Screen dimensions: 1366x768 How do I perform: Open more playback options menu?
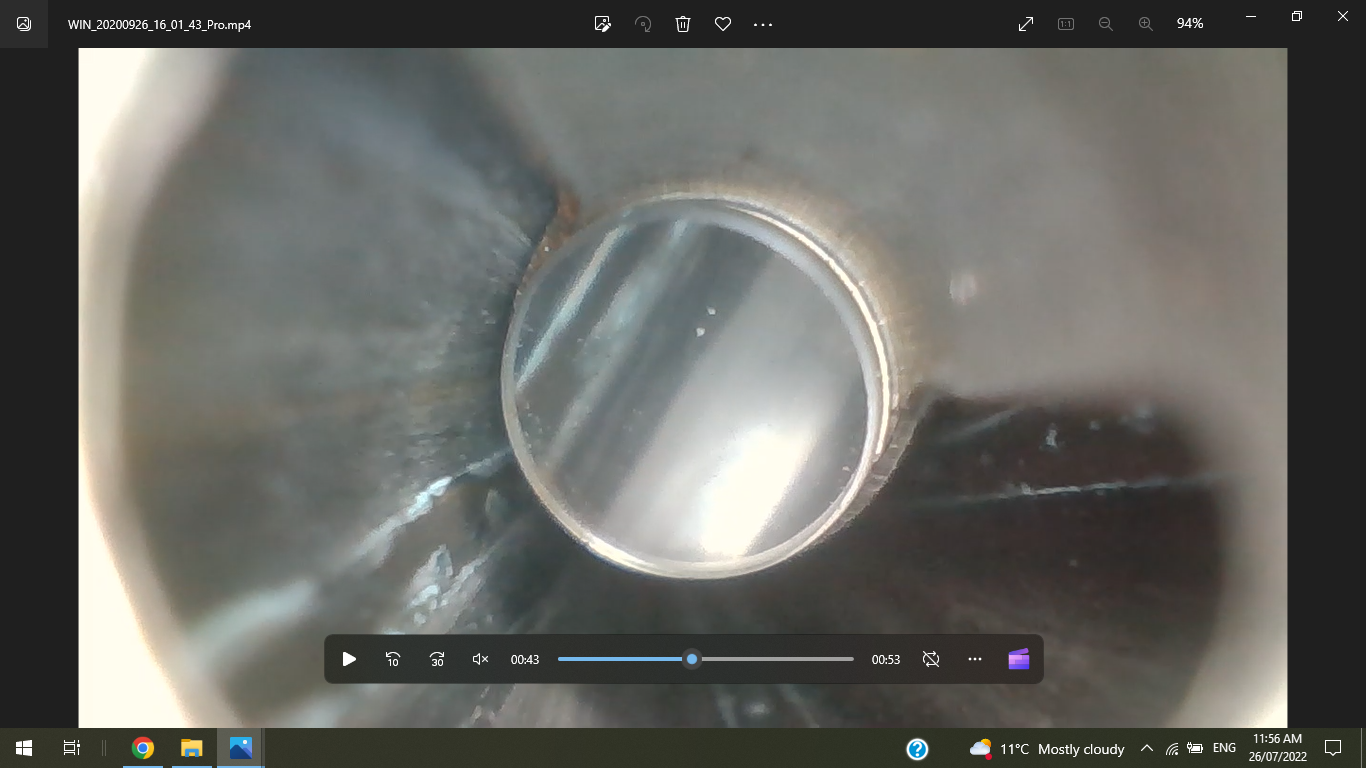point(975,659)
